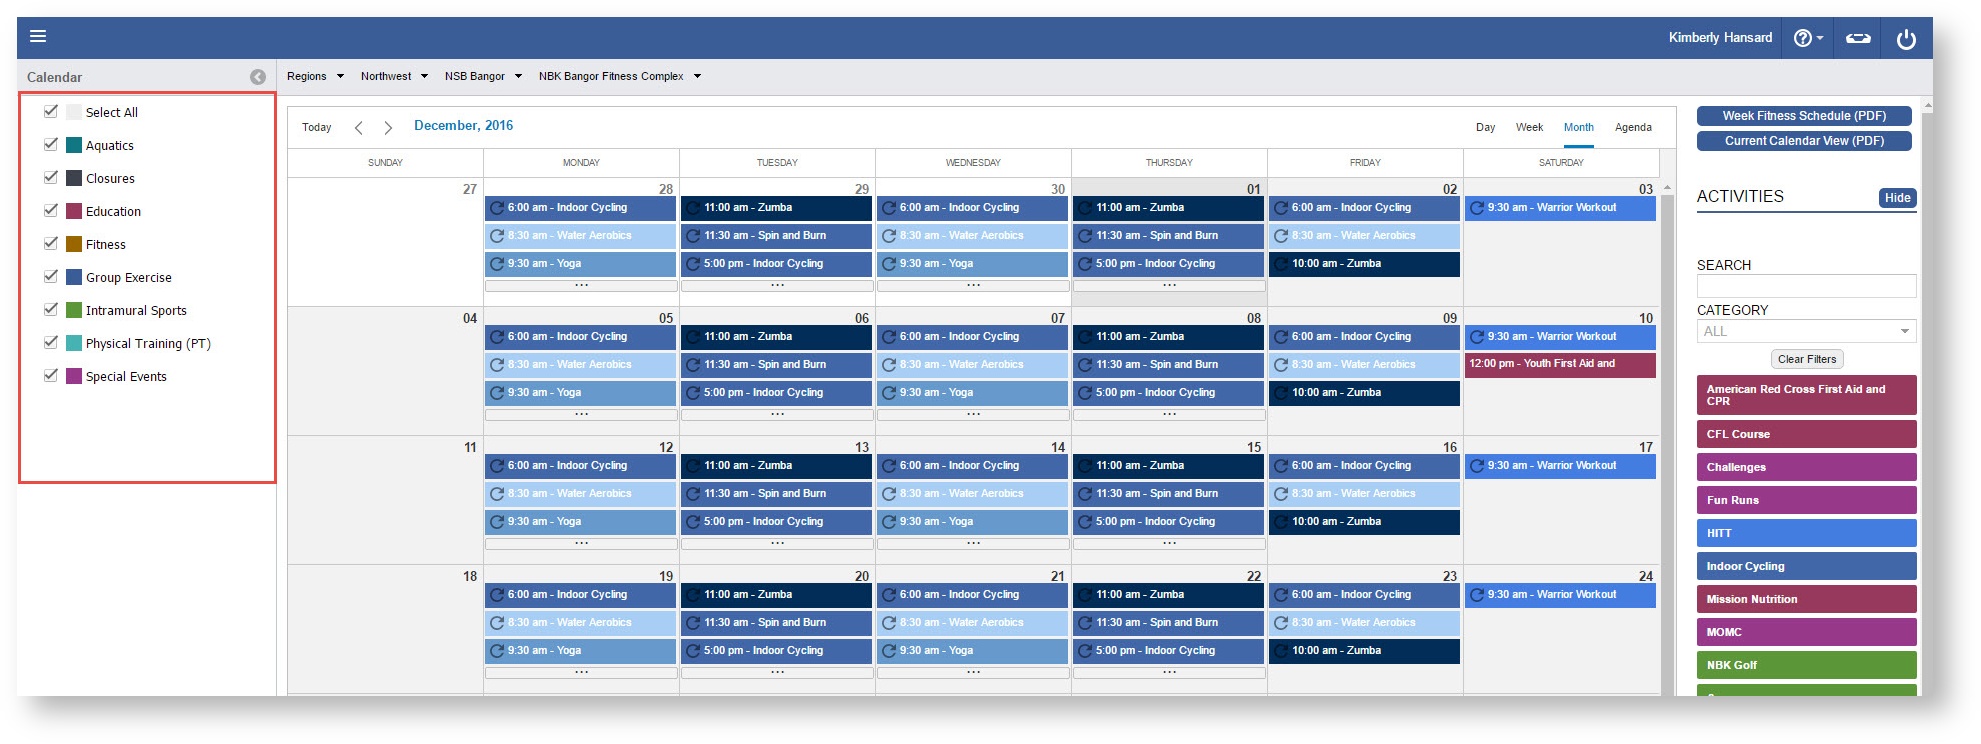Go to next month arrow

click(x=388, y=128)
